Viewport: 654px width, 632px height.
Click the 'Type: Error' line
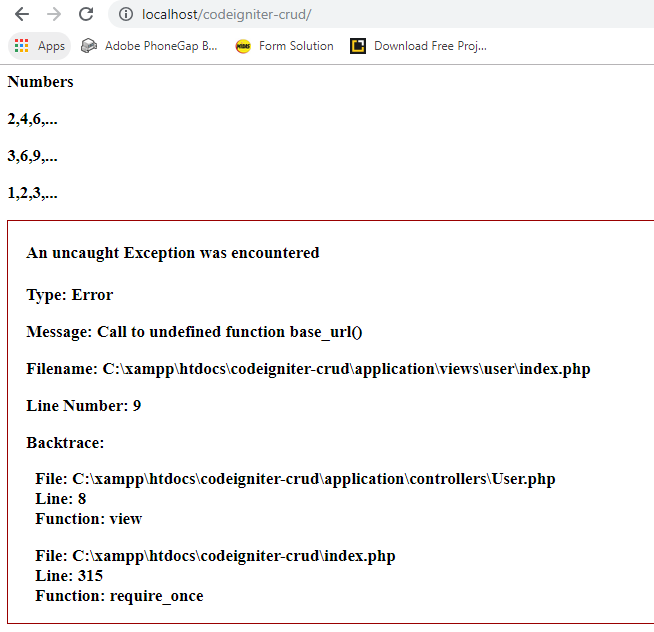coord(70,295)
